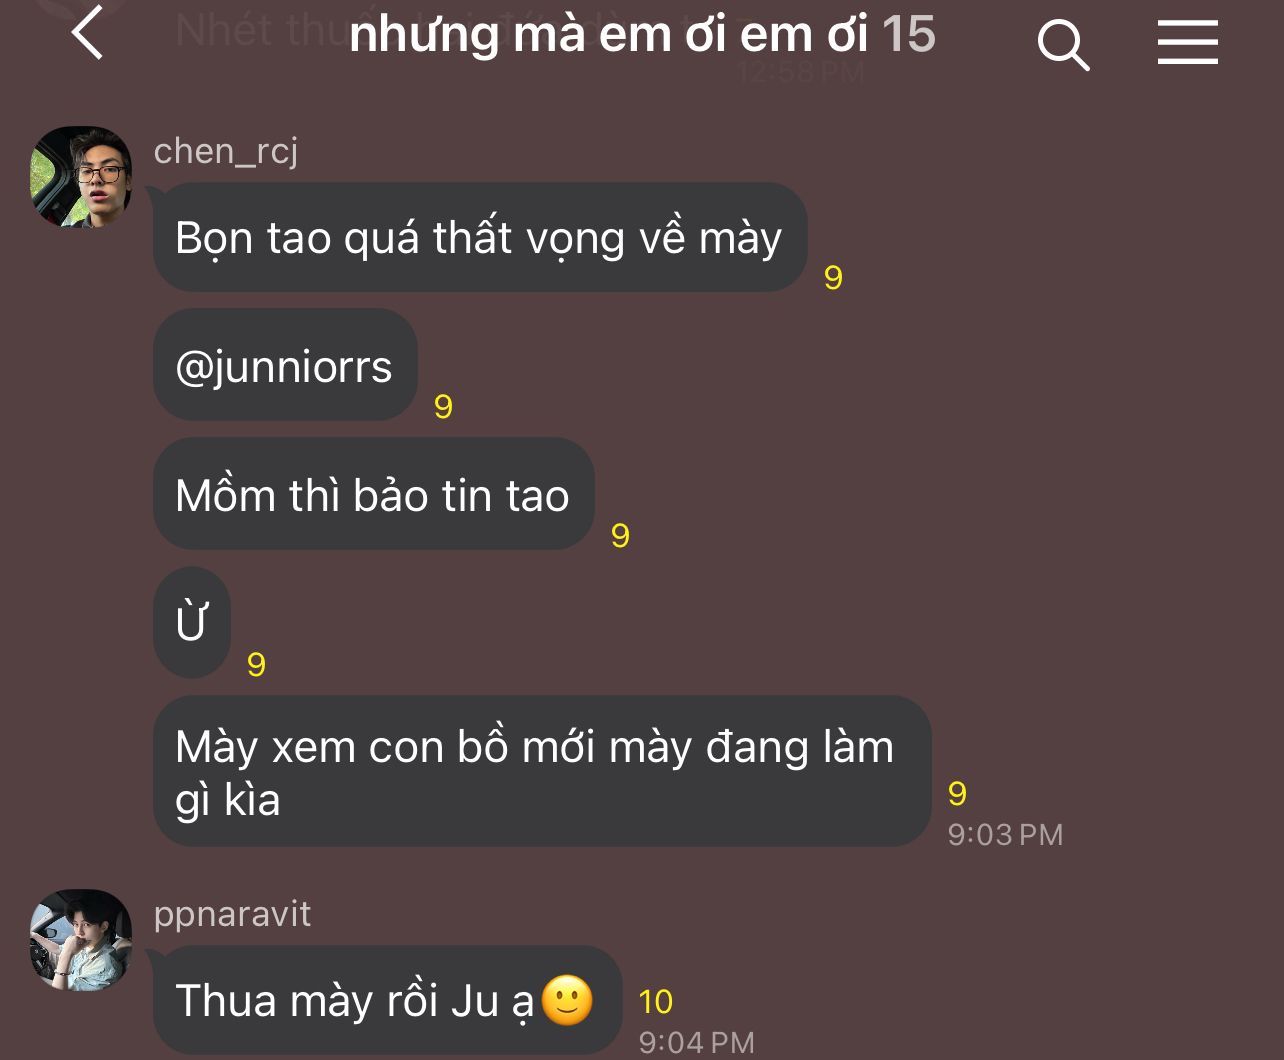Screen dimensions: 1284x1060
Task: Select the username ppnaravit
Action: (x=232, y=914)
